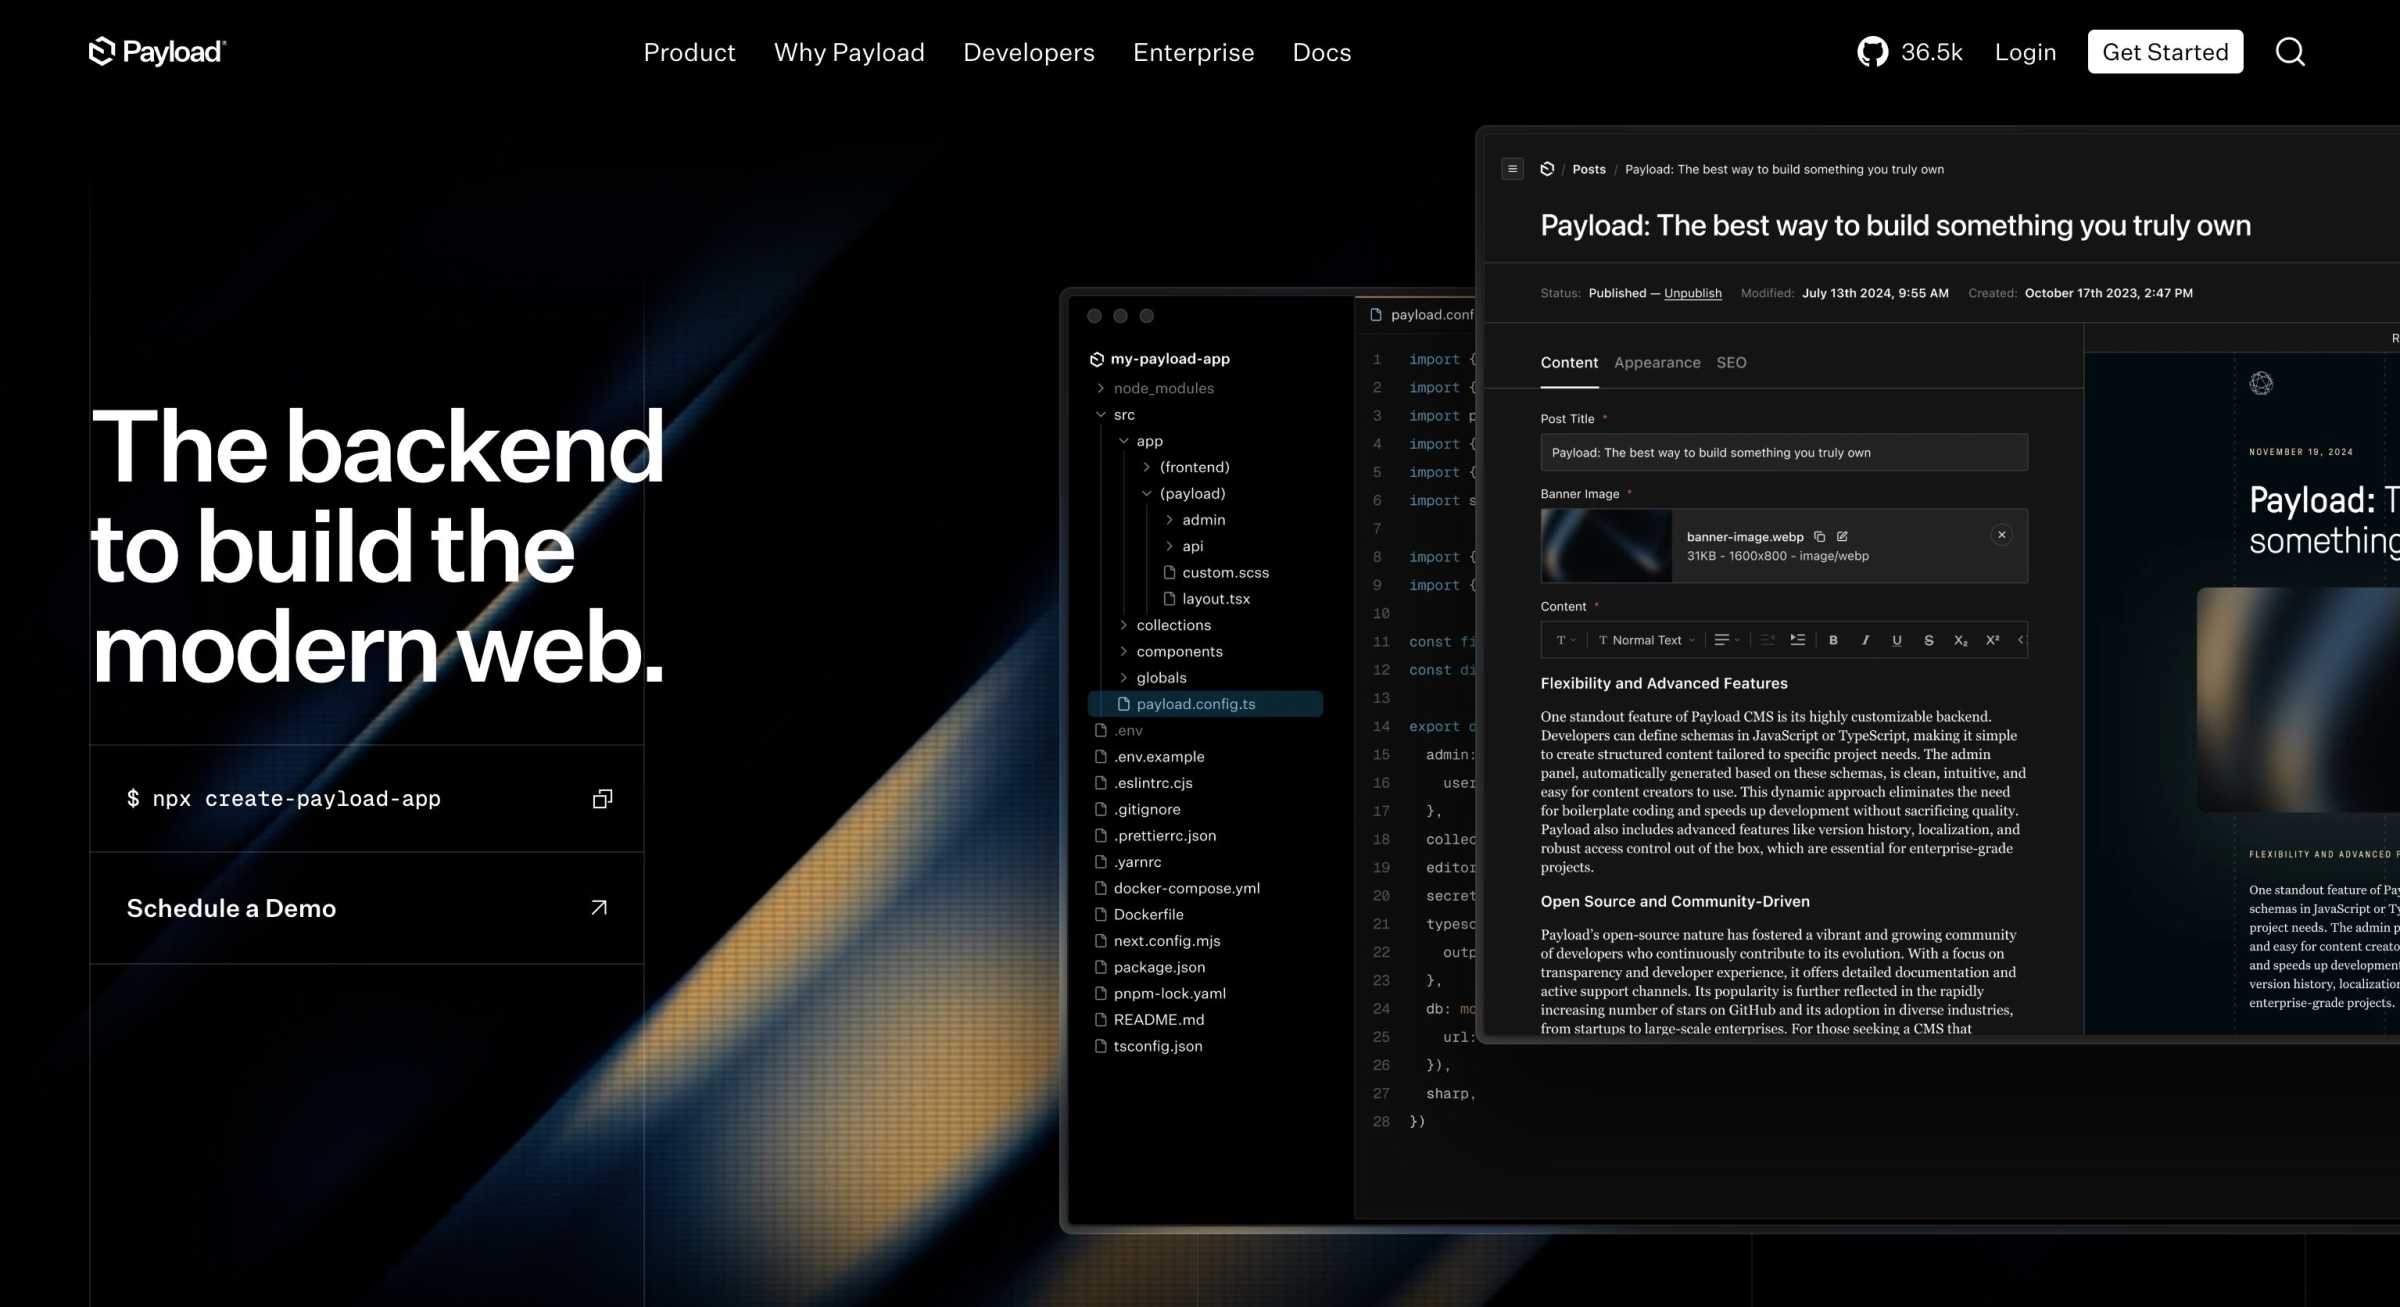Click the Unpublish link
Image resolution: width=2400 pixels, height=1307 pixels.
1692,294
